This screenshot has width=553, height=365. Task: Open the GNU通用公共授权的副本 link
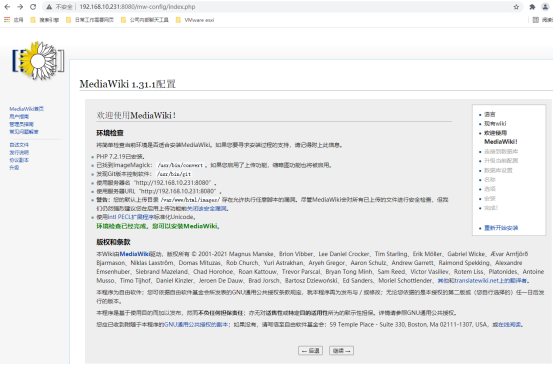[x=196, y=324]
